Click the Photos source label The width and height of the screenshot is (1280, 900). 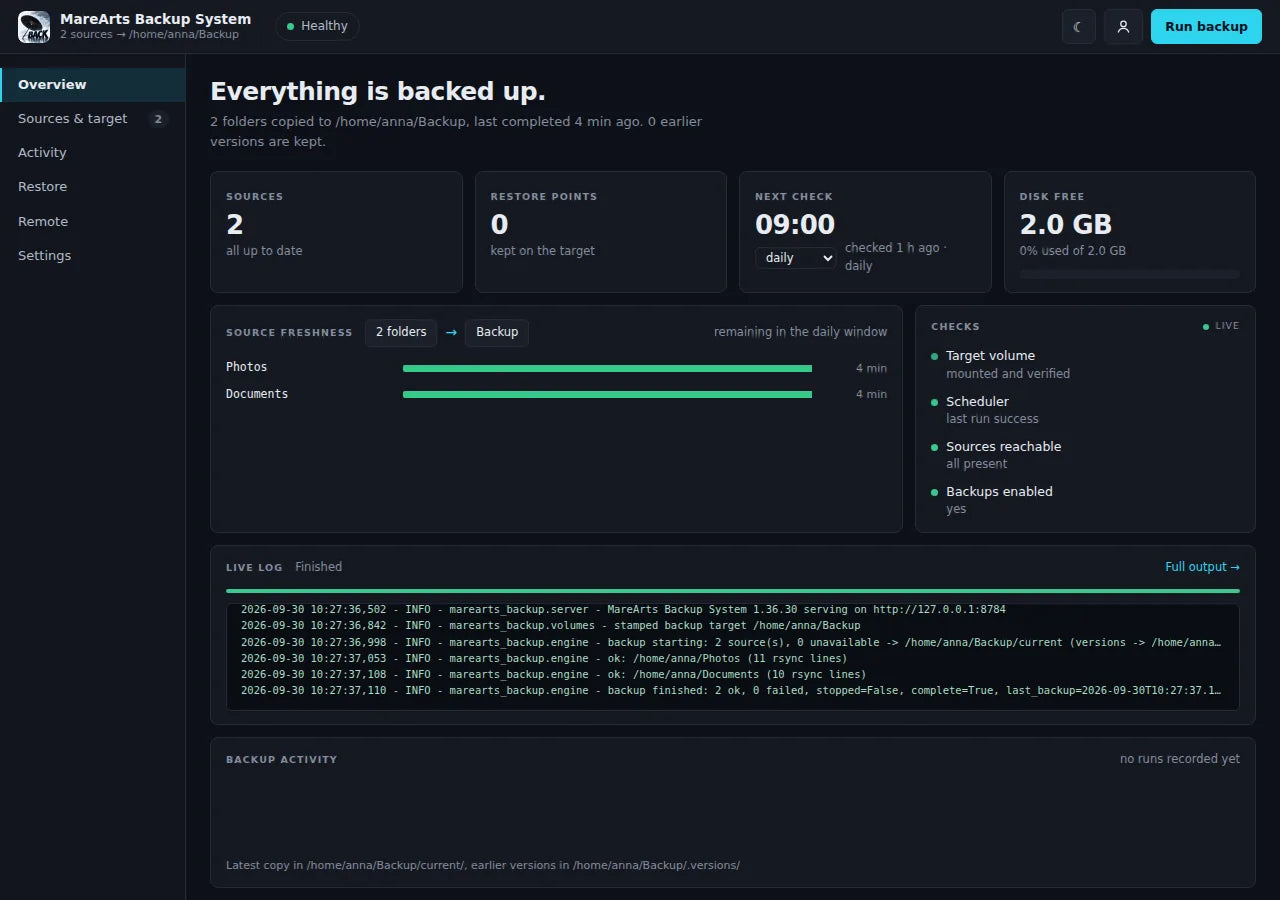246,367
